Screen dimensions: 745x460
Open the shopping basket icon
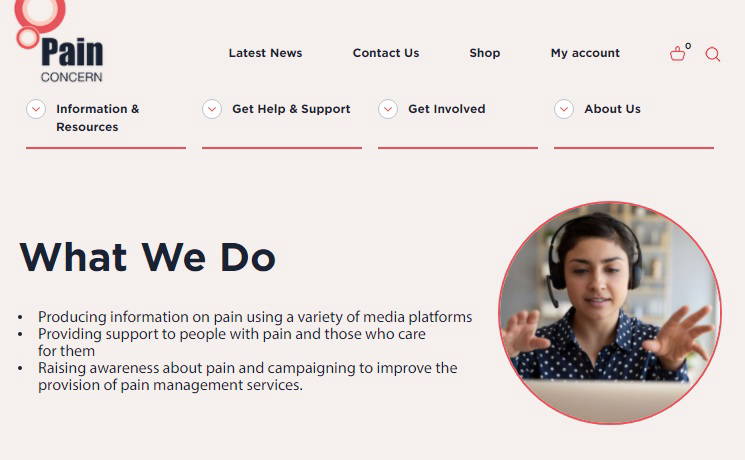[678, 54]
